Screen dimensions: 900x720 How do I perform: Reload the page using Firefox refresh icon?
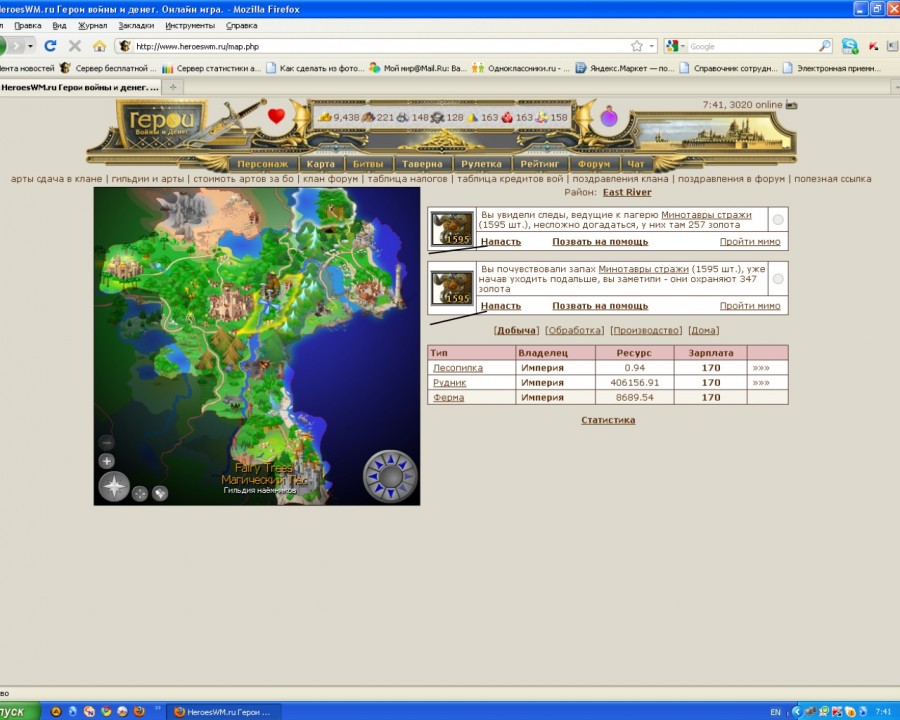(50, 46)
